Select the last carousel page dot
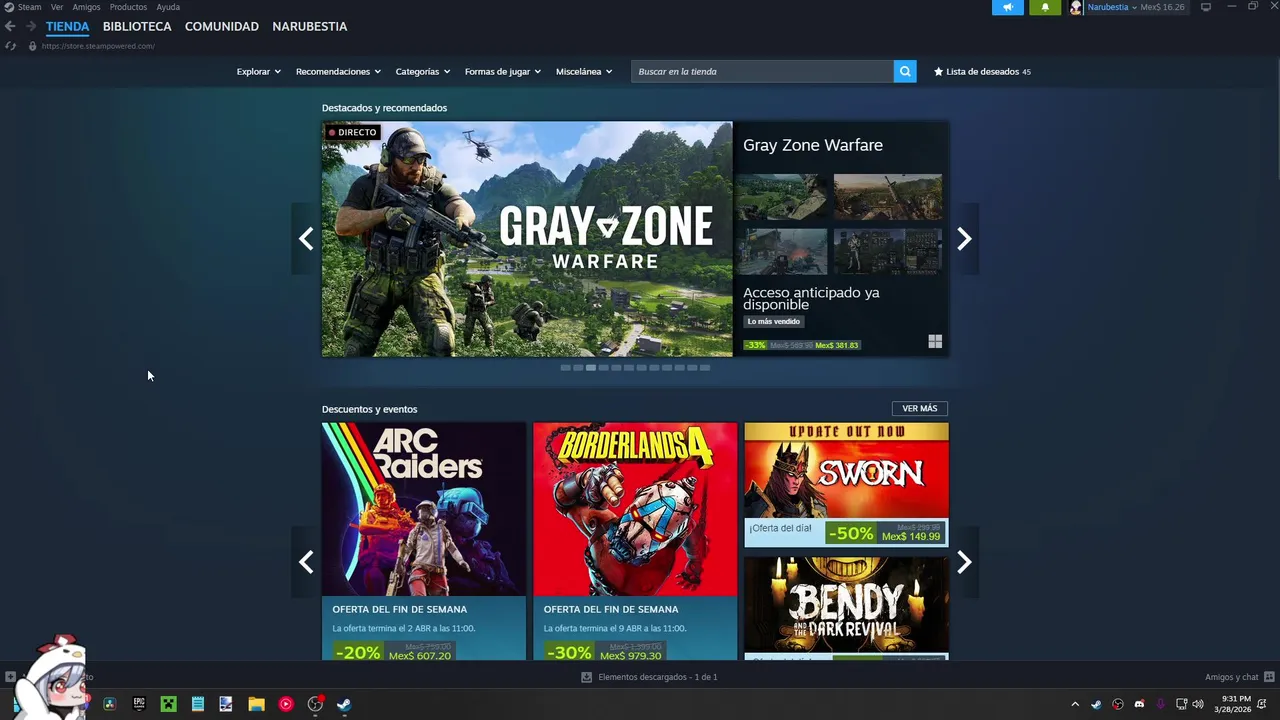 pyautogui.click(x=705, y=368)
